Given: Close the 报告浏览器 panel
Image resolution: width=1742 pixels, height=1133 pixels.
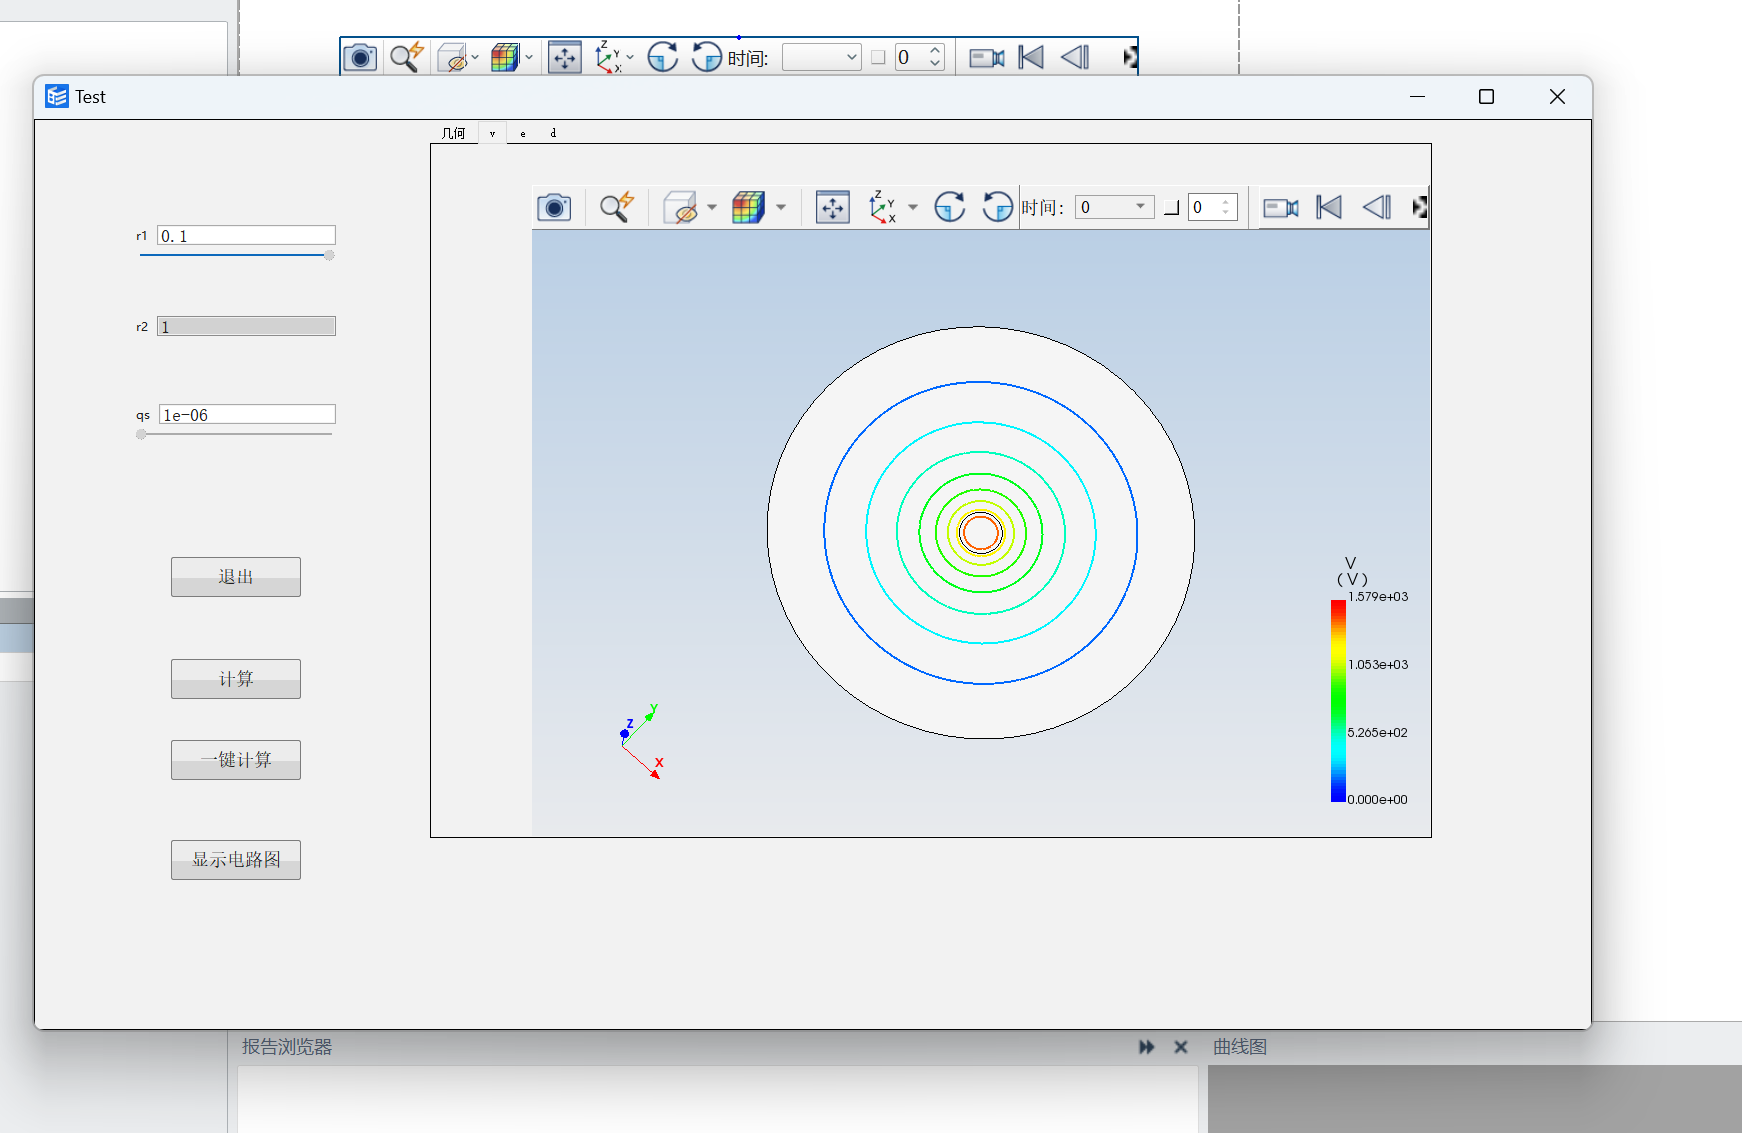Looking at the screenshot, I should coord(1181,1047).
